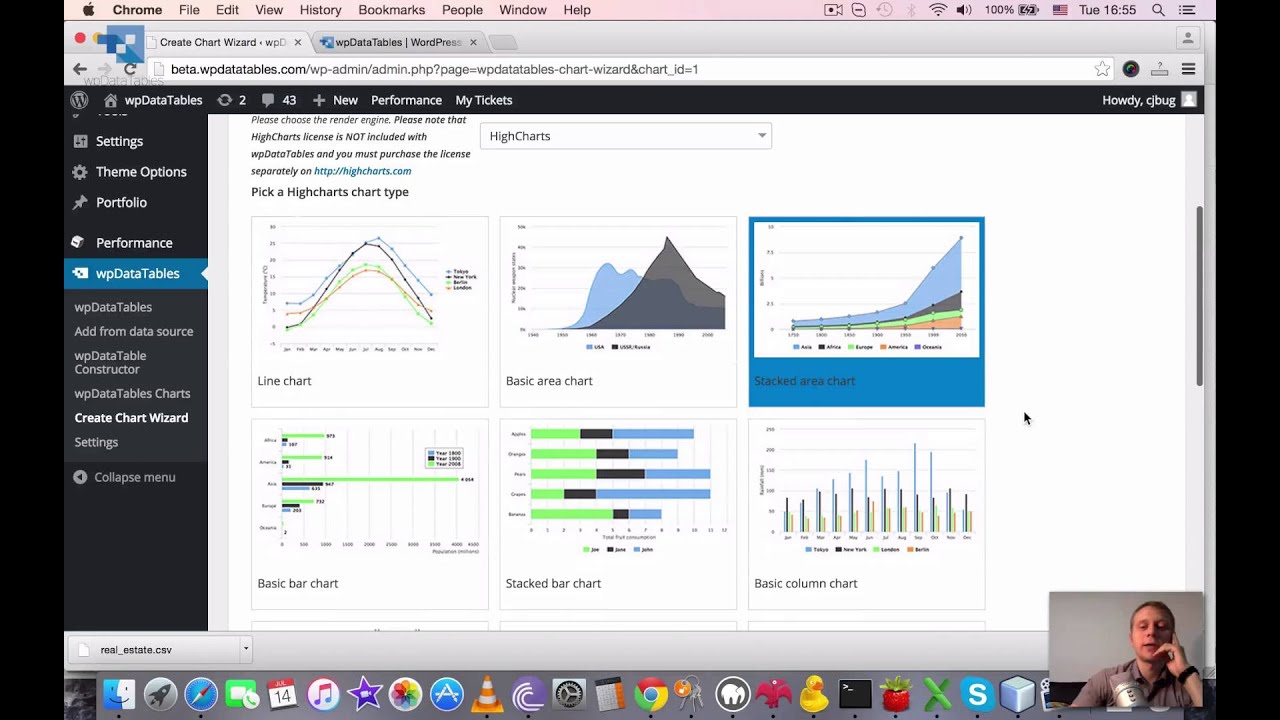
Task: Pick the Stacked area chart card
Action: (866, 312)
